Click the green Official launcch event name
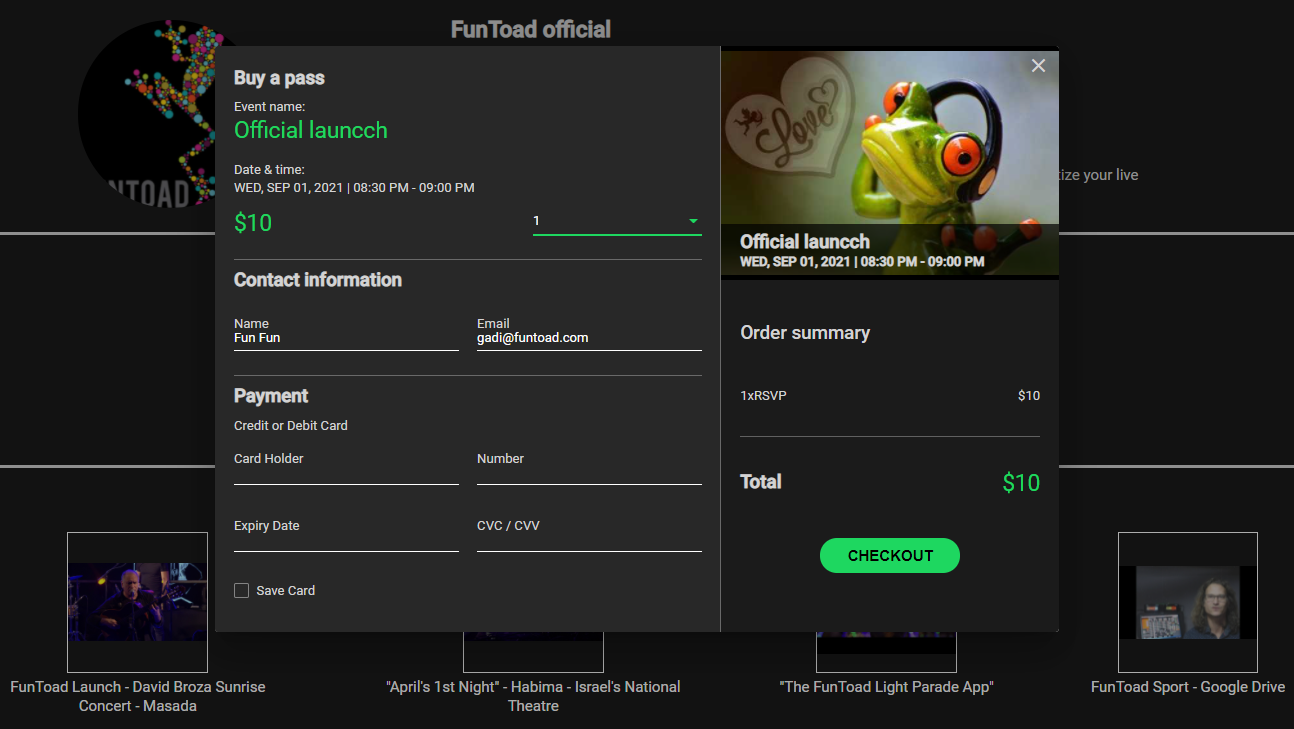Image resolution: width=1294 pixels, height=729 pixels. pyautogui.click(x=311, y=130)
